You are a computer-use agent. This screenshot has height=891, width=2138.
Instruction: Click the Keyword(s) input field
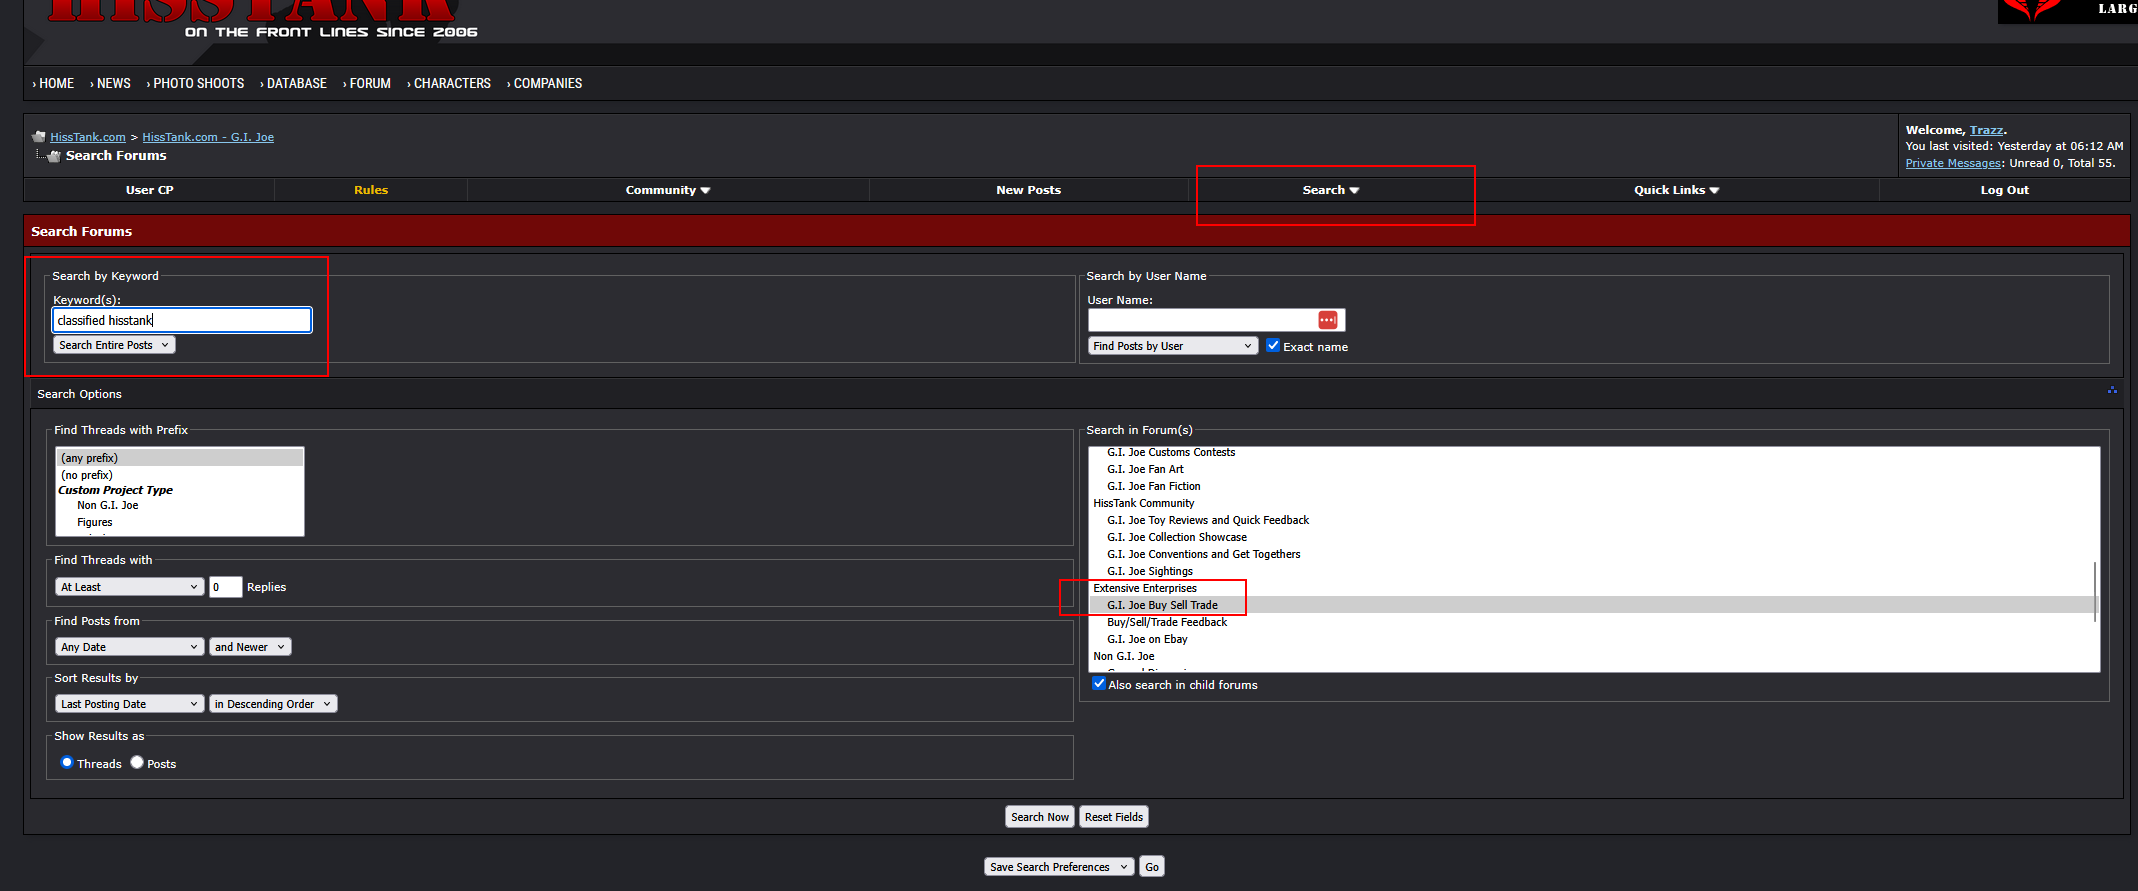pos(182,320)
